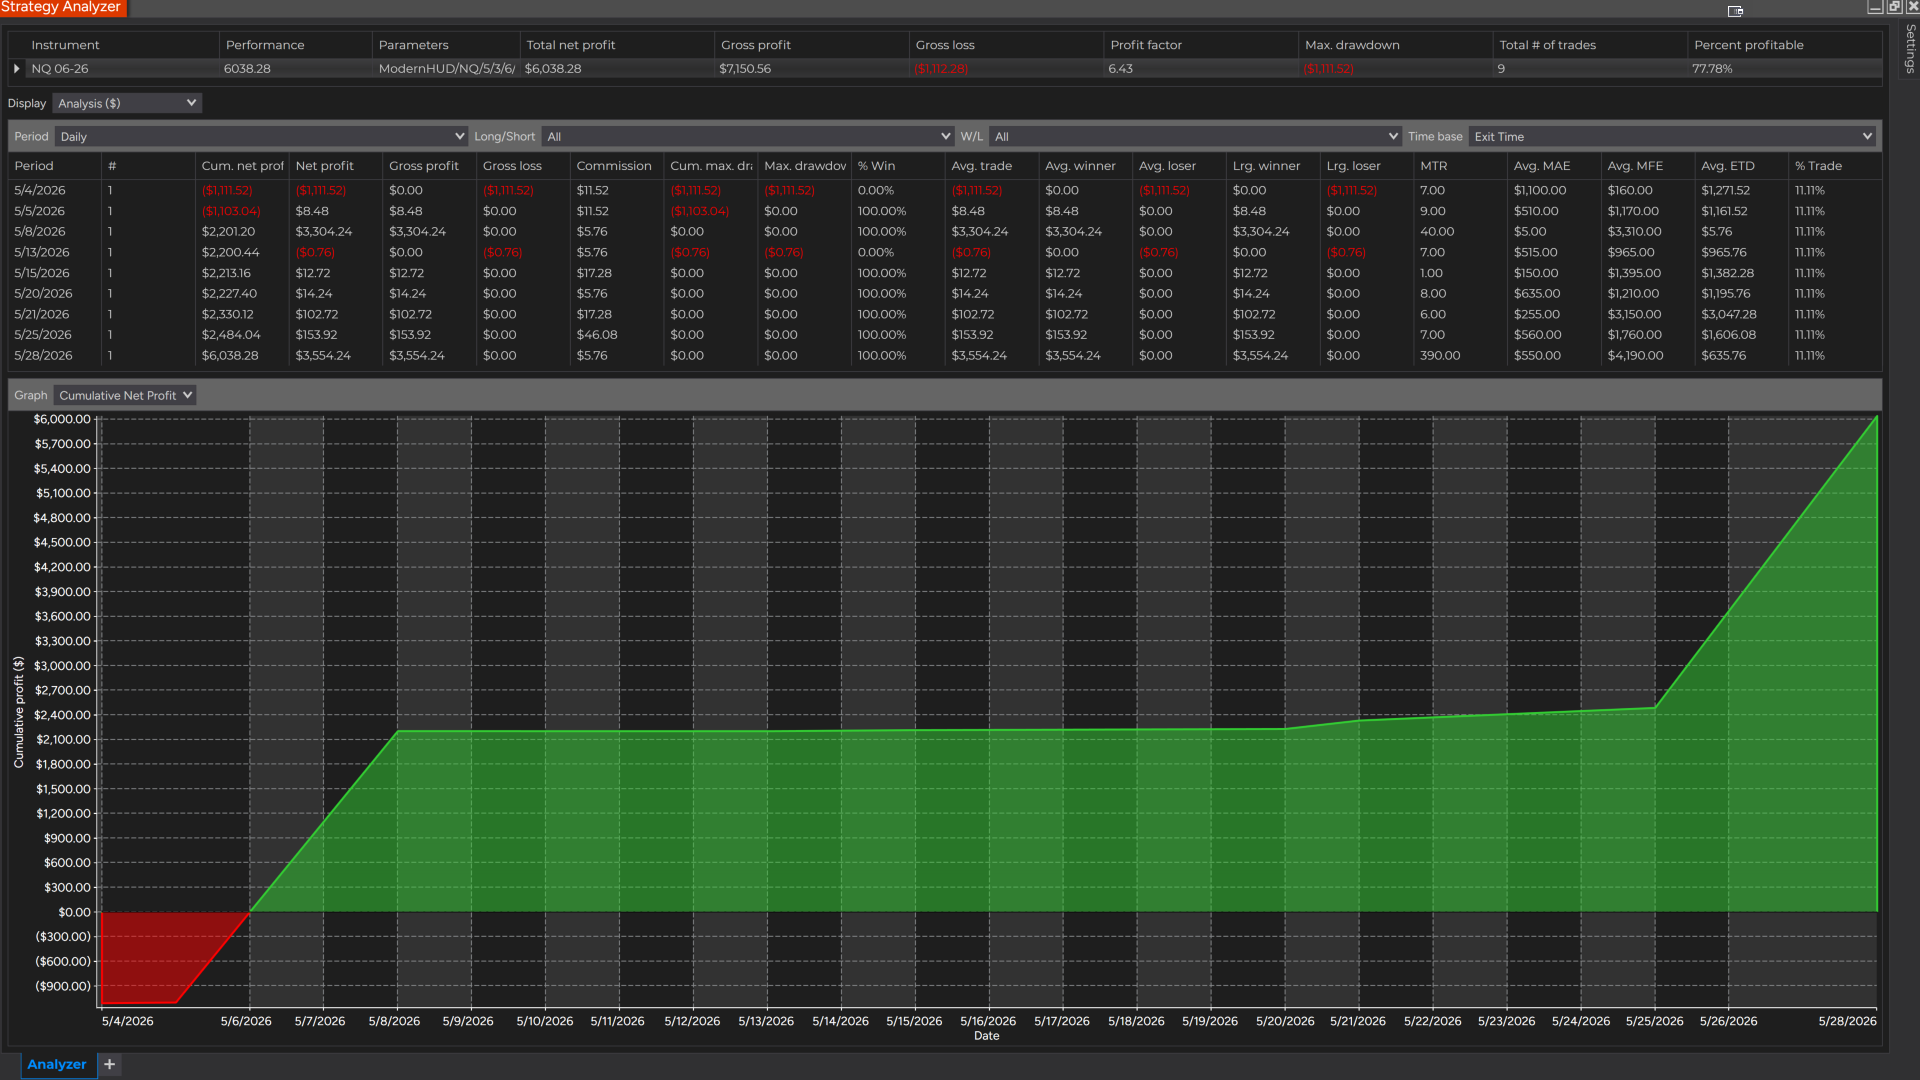Open the W/L All dropdown
The width and height of the screenshot is (1920, 1080).
(x=1195, y=136)
